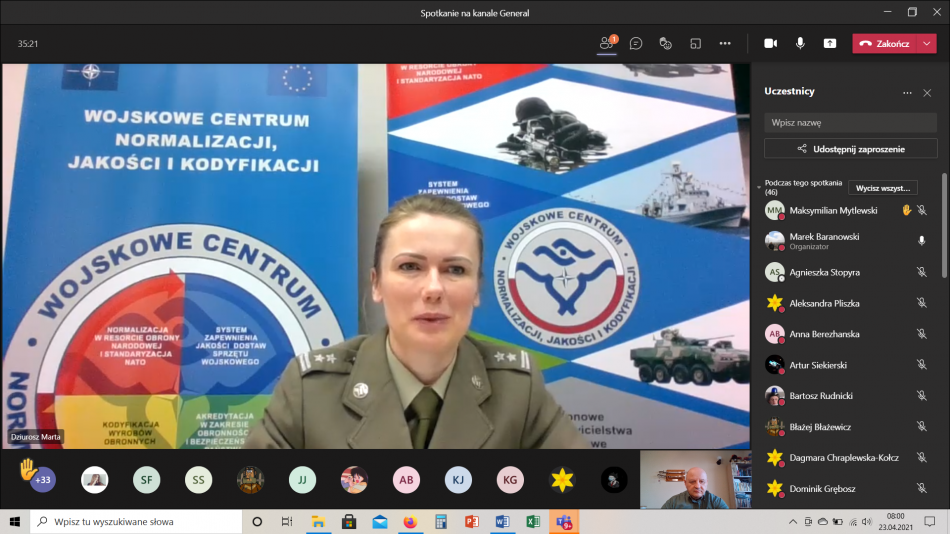Open Task View on the taskbar
The image size is (950, 534).
coord(287,521)
